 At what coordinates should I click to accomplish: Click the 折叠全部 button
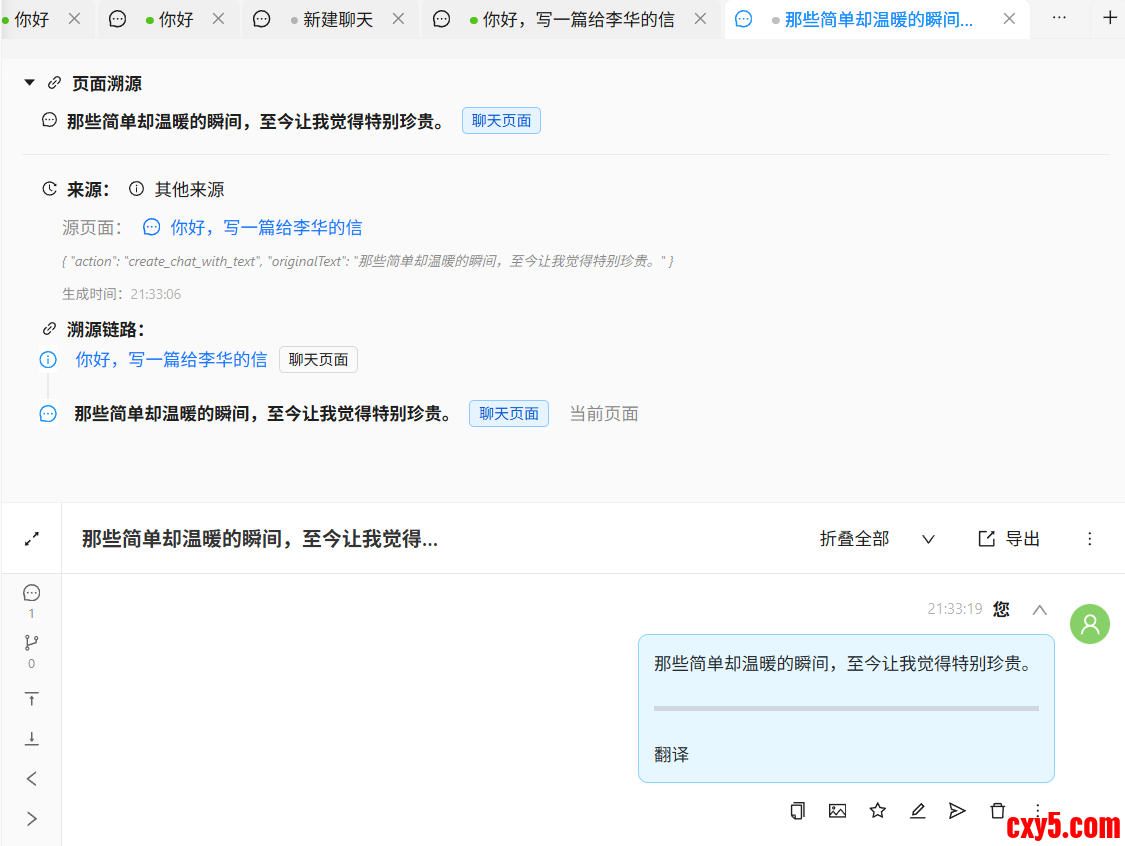854,539
